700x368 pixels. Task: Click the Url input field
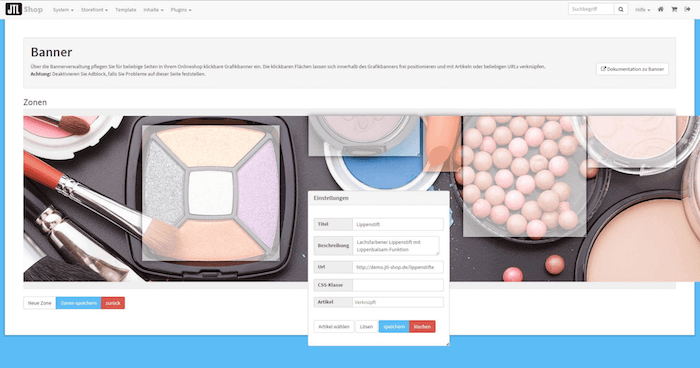pos(398,267)
